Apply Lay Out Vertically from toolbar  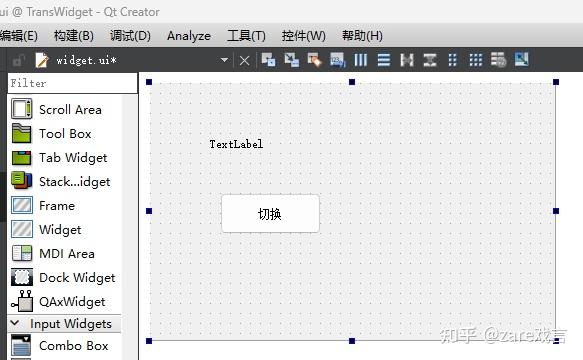coord(384,60)
